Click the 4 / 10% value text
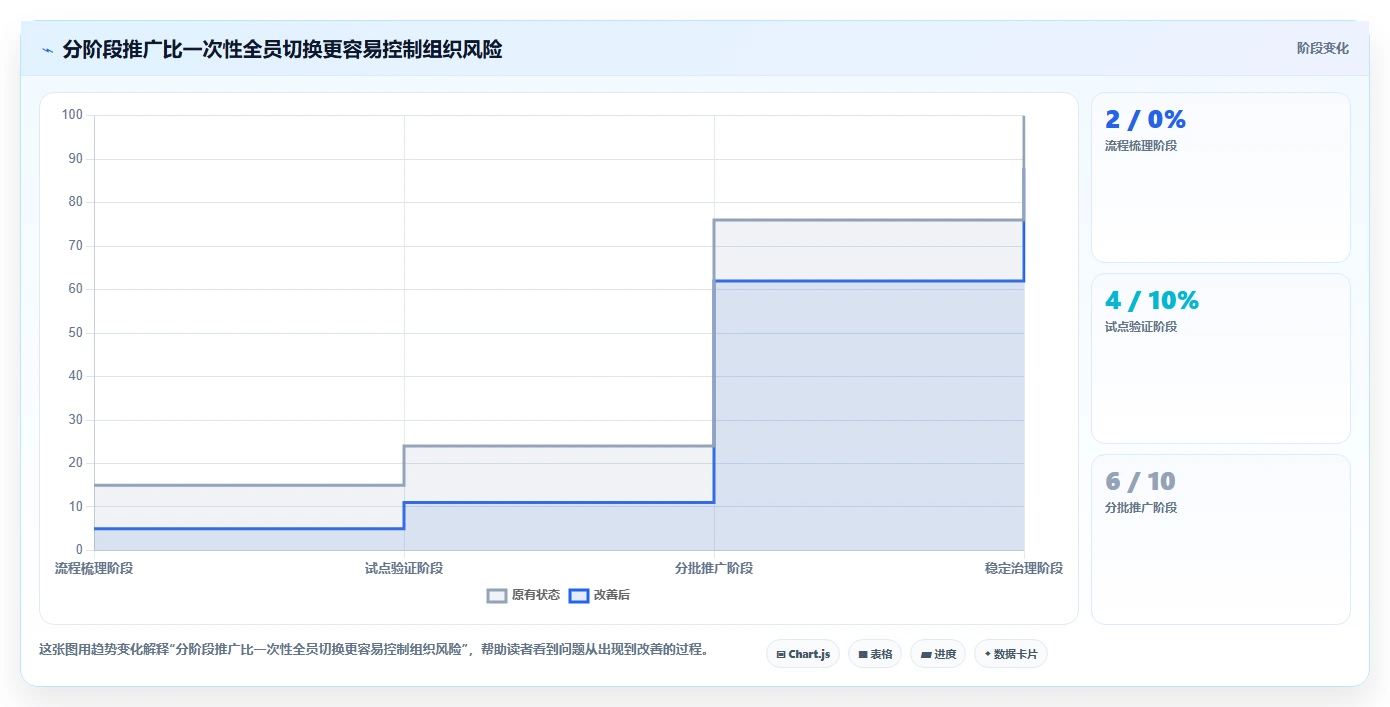1390x707 pixels. click(x=1152, y=301)
